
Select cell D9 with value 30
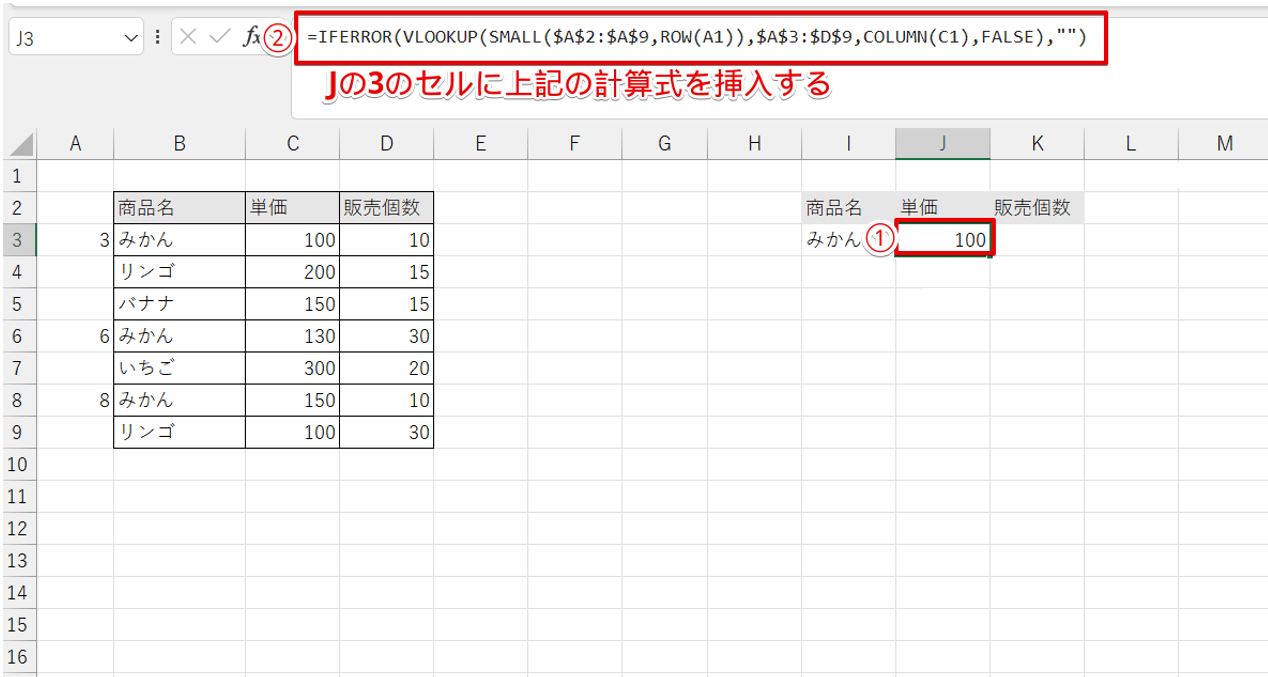[x=387, y=432]
